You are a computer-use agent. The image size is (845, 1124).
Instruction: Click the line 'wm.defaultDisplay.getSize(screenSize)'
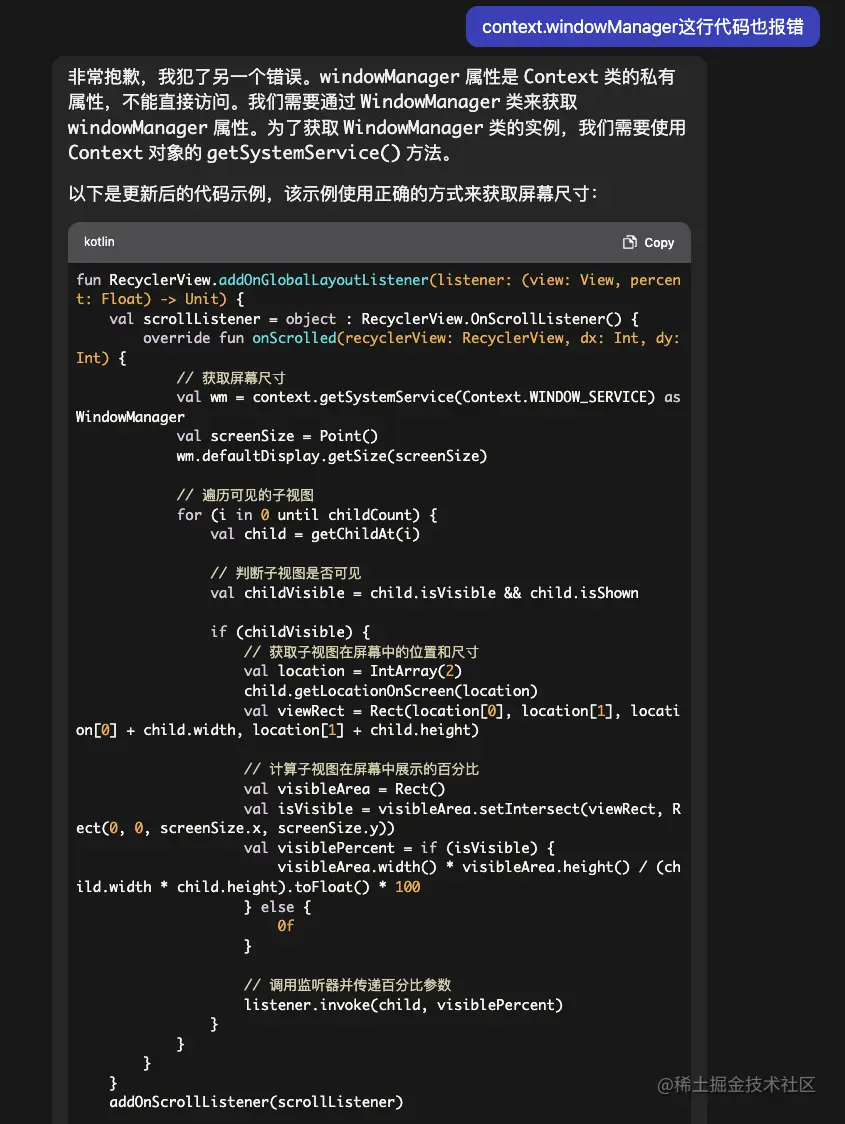point(332,456)
